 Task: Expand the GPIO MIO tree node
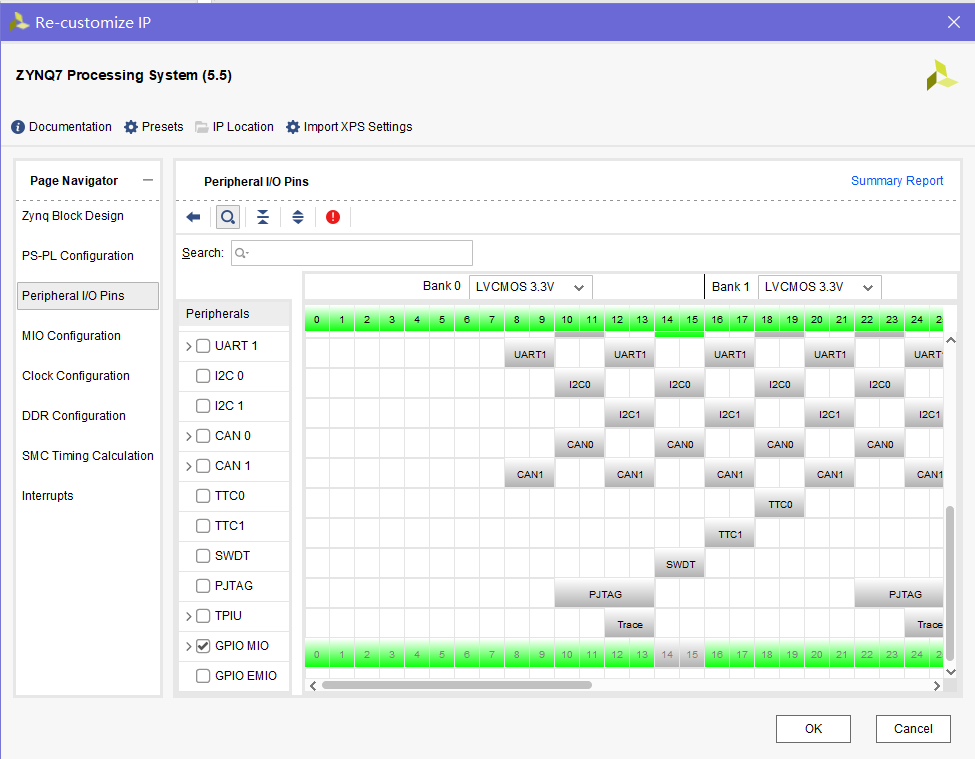point(188,646)
